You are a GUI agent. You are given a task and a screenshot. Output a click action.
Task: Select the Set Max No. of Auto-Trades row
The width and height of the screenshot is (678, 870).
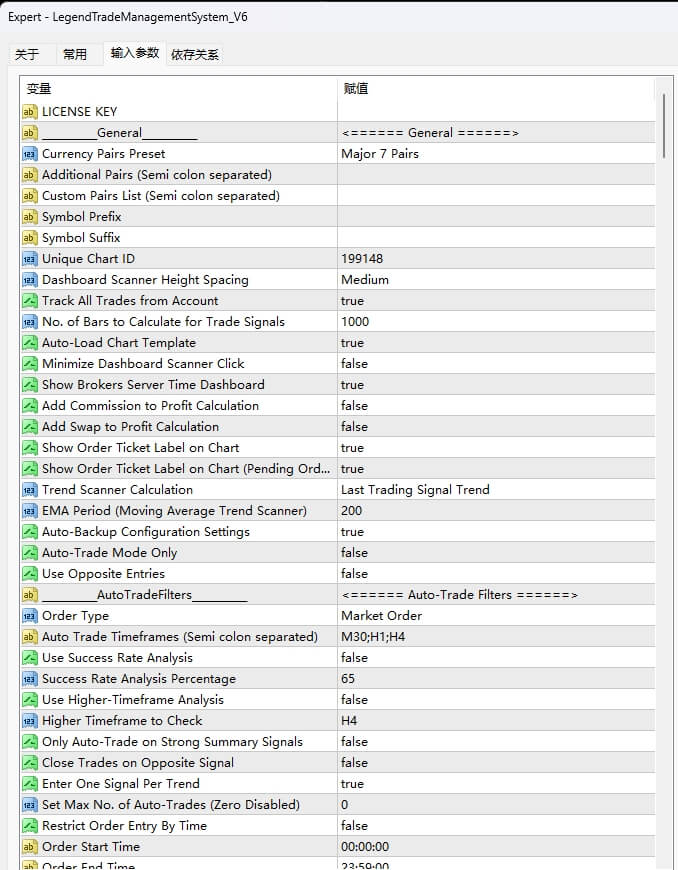pyautogui.click(x=338, y=805)
